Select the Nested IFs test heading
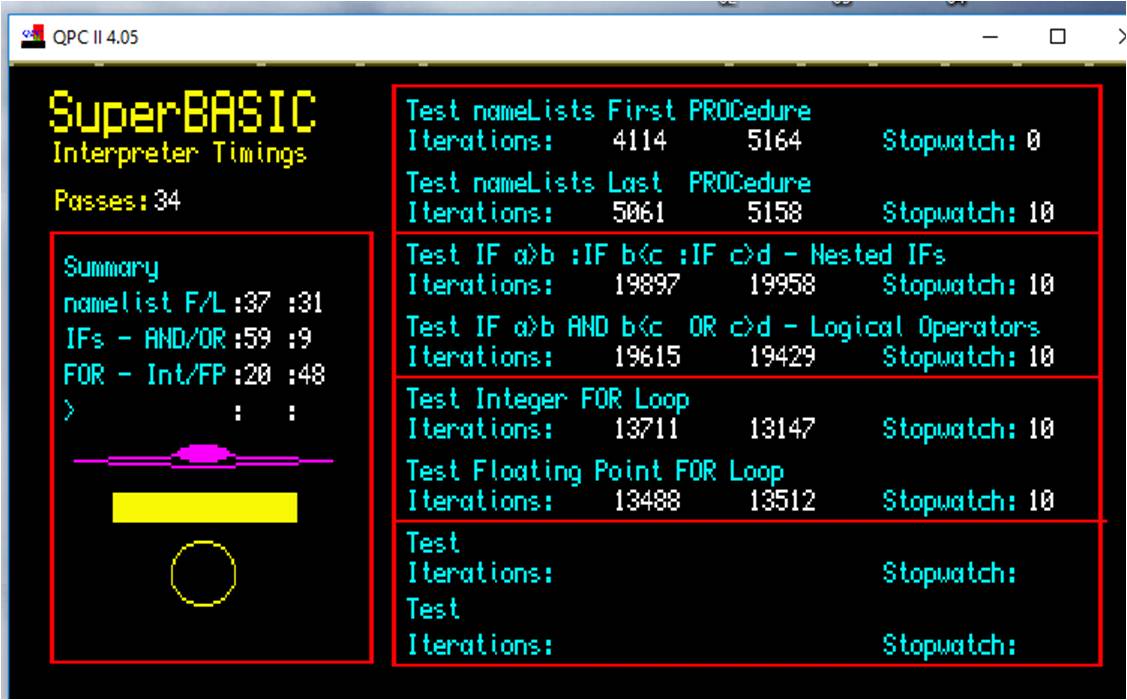The width and height of the screenshot is (1127, 700). tap(676, 254)
